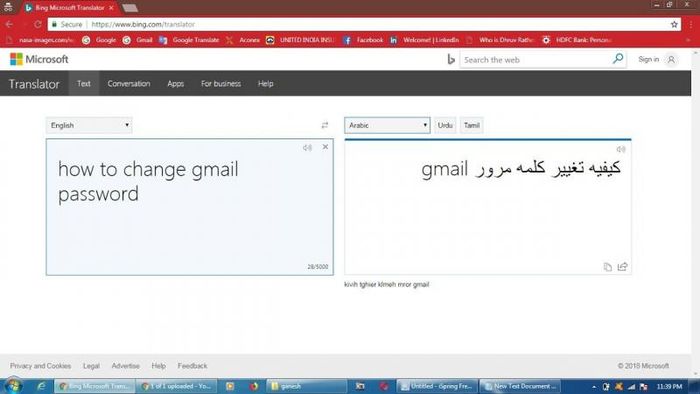Expand the Arabic target language dropdown
Image resolution: width=700 pixels, height=394 pixels.
point(387,125)
